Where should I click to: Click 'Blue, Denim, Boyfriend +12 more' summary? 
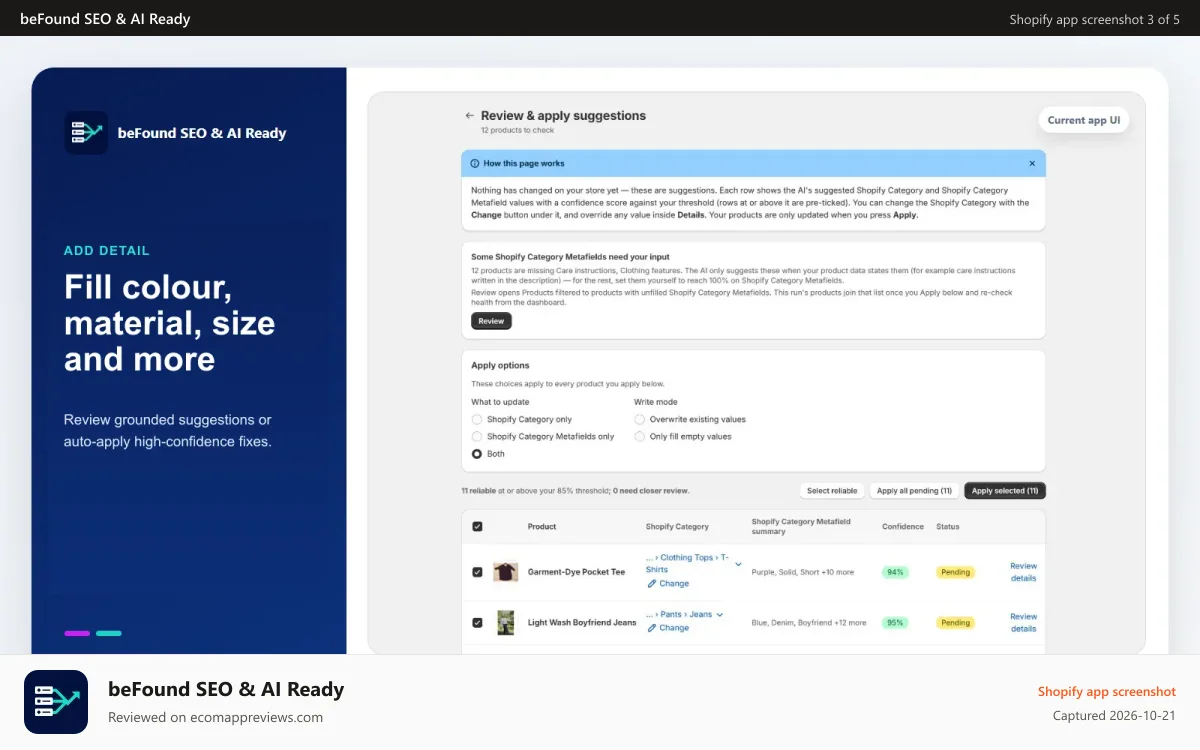tap(809, 622)
